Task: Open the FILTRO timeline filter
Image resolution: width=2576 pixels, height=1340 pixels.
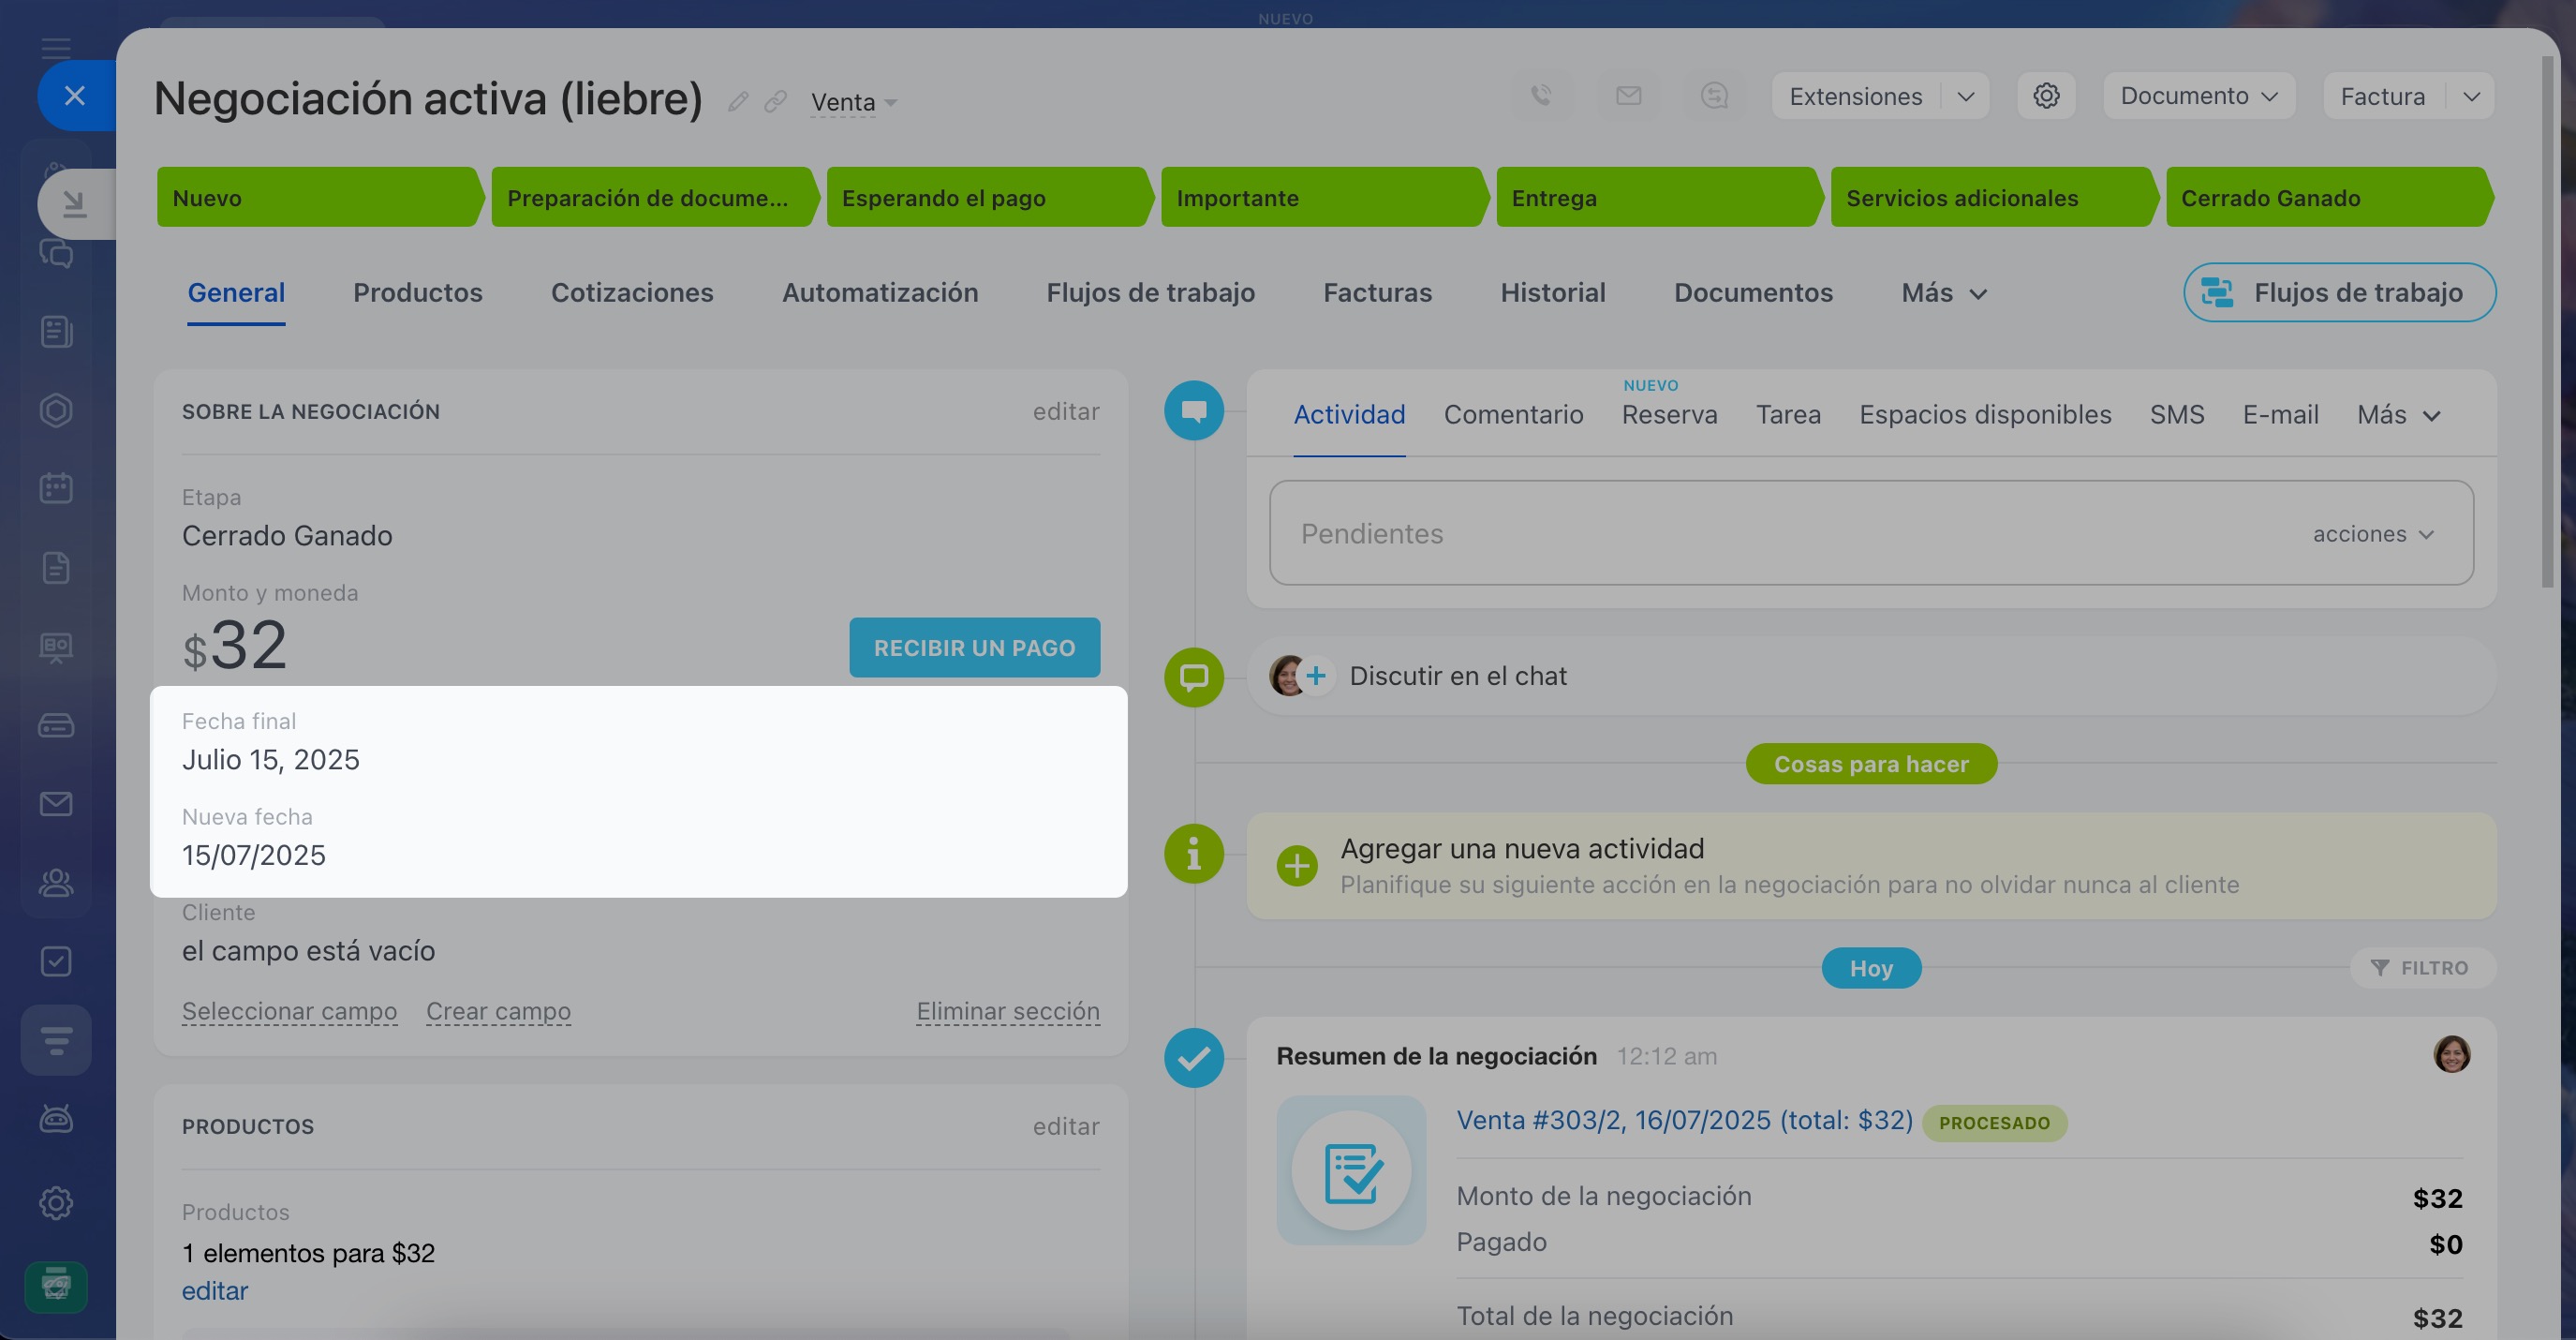Action: click(2422, 968)
